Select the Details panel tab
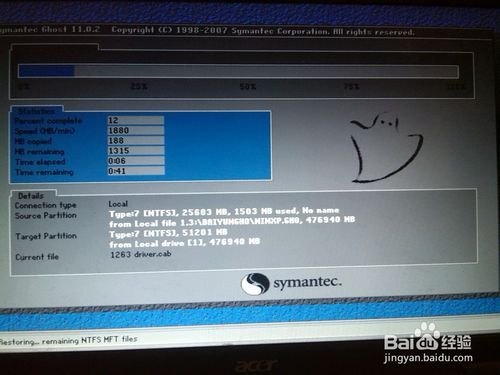500x375 pixels. (x=31, y=196)
